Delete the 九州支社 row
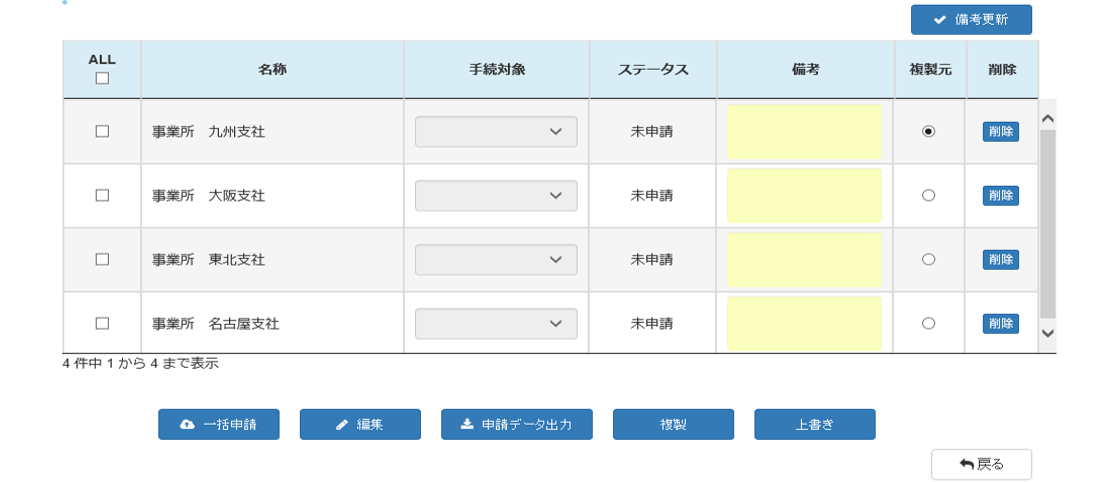Image resolution: width=1100 pixels, height=482 pixels. click(x=1000, y=132)
